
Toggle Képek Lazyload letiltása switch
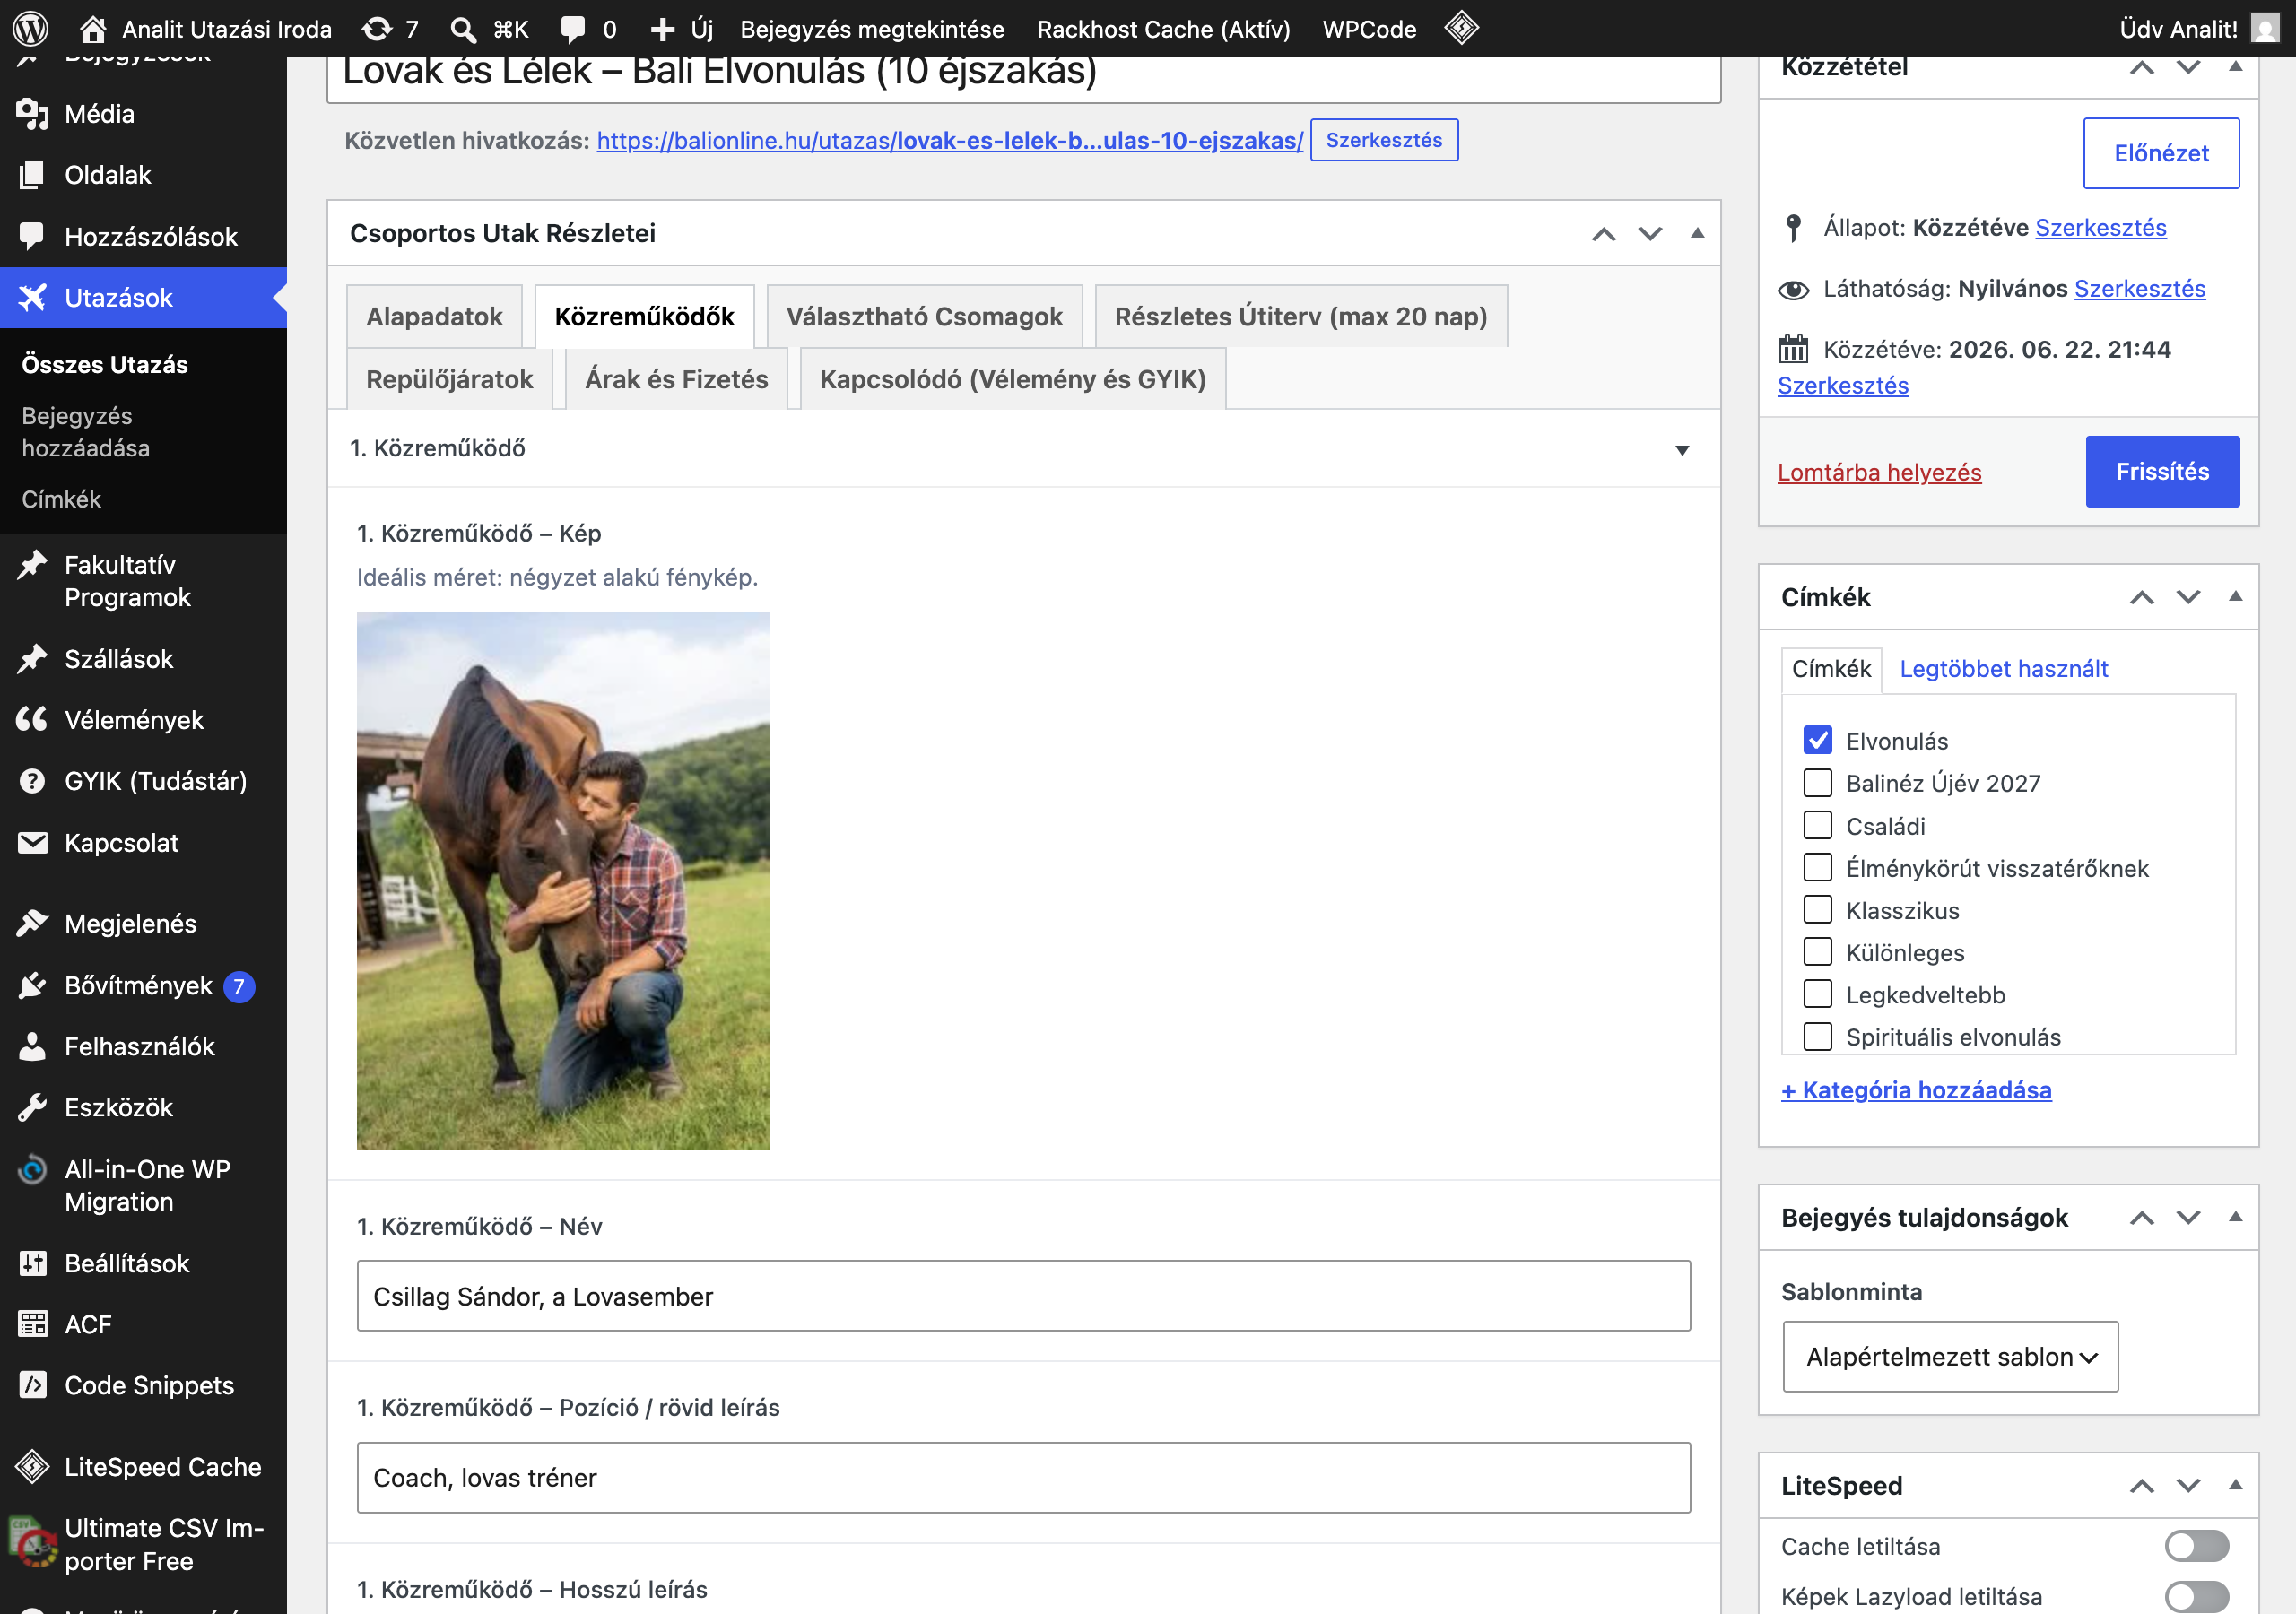pyautogui.click(x=2196, y=1596)
